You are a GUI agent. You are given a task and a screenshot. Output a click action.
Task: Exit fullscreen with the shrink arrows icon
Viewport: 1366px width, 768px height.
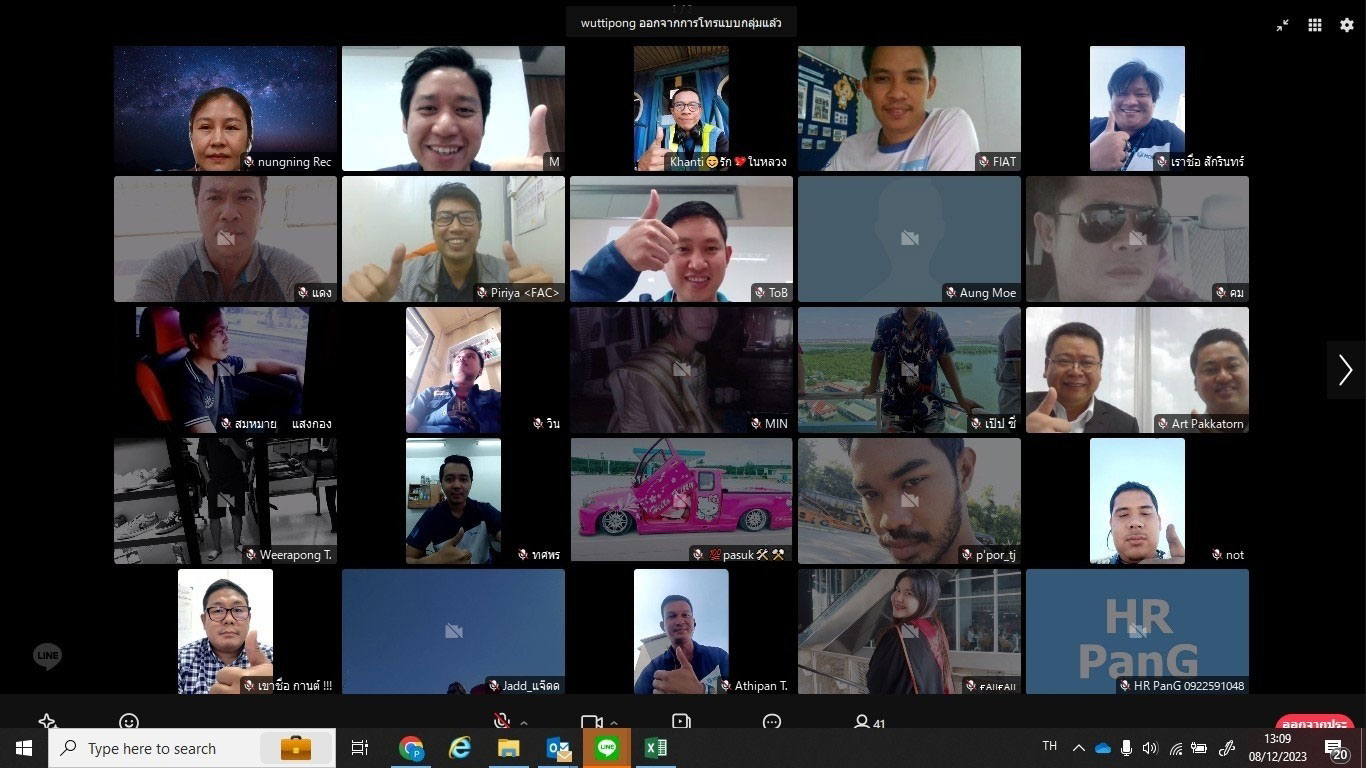pyautogui.click(x=1283, y=26)
